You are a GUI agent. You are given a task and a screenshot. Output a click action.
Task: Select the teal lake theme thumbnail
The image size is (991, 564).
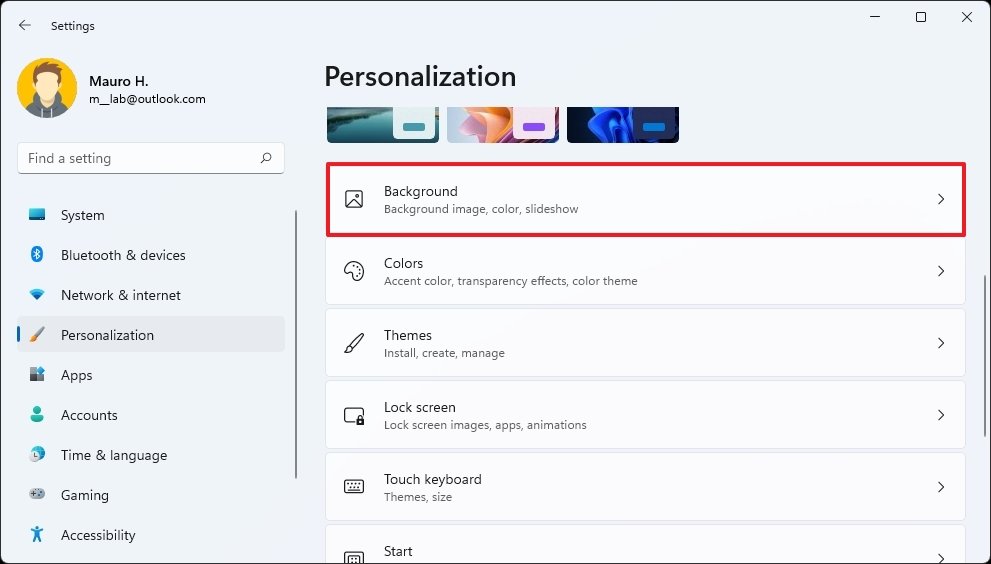pos(383,125)
